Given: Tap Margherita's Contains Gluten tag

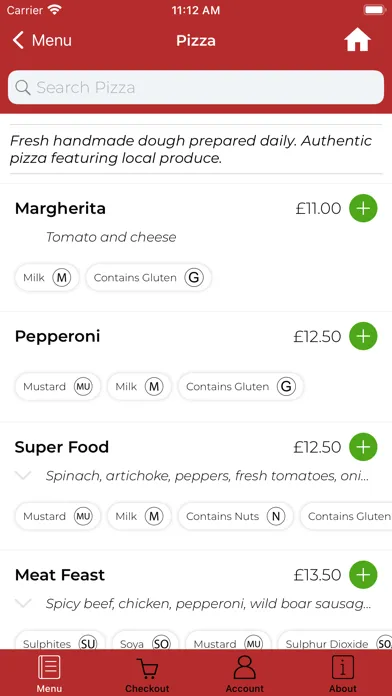Looking at the screenshot, I should pos(148,278).
